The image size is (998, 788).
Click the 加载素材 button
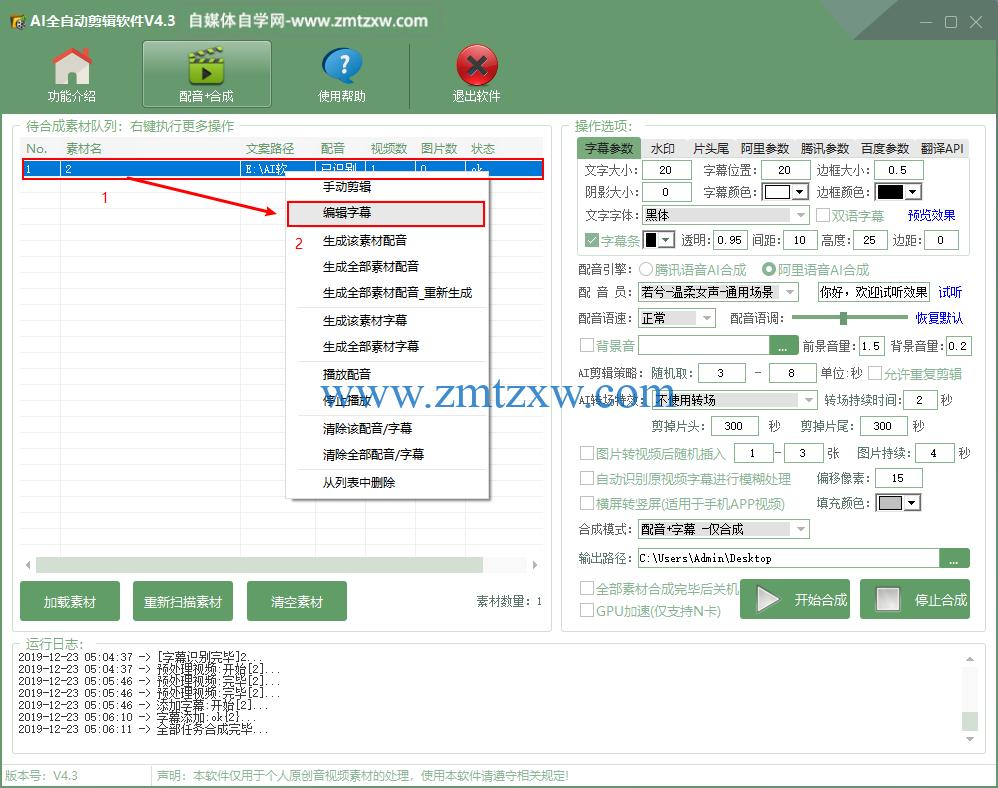coord(68,601)
